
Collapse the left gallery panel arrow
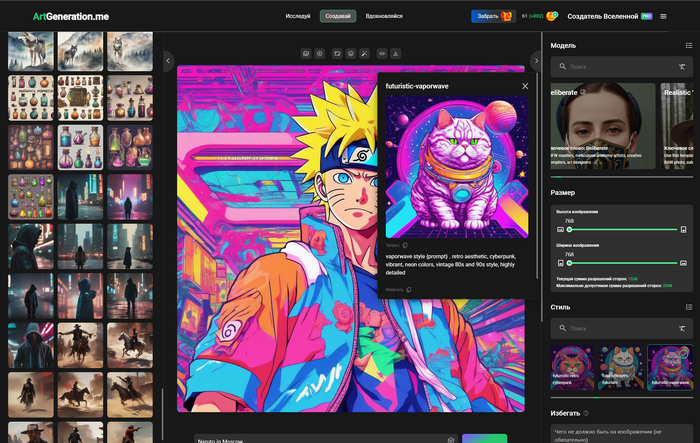(167, 60)
